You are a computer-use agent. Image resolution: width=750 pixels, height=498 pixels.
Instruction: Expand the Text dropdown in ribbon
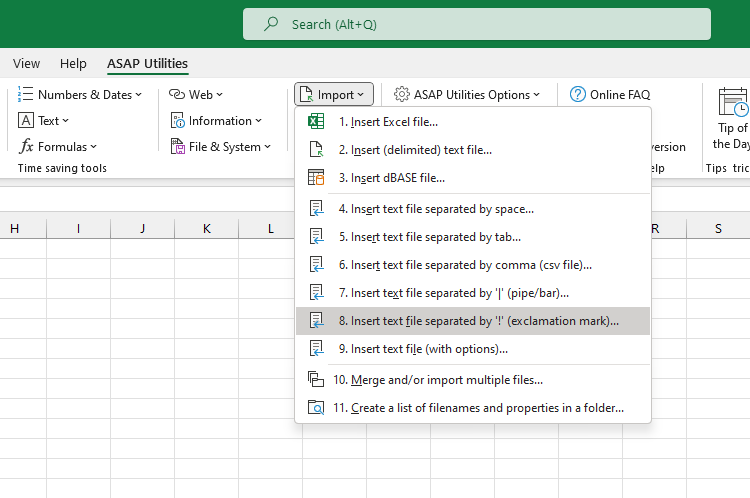(x=66, y=121)
